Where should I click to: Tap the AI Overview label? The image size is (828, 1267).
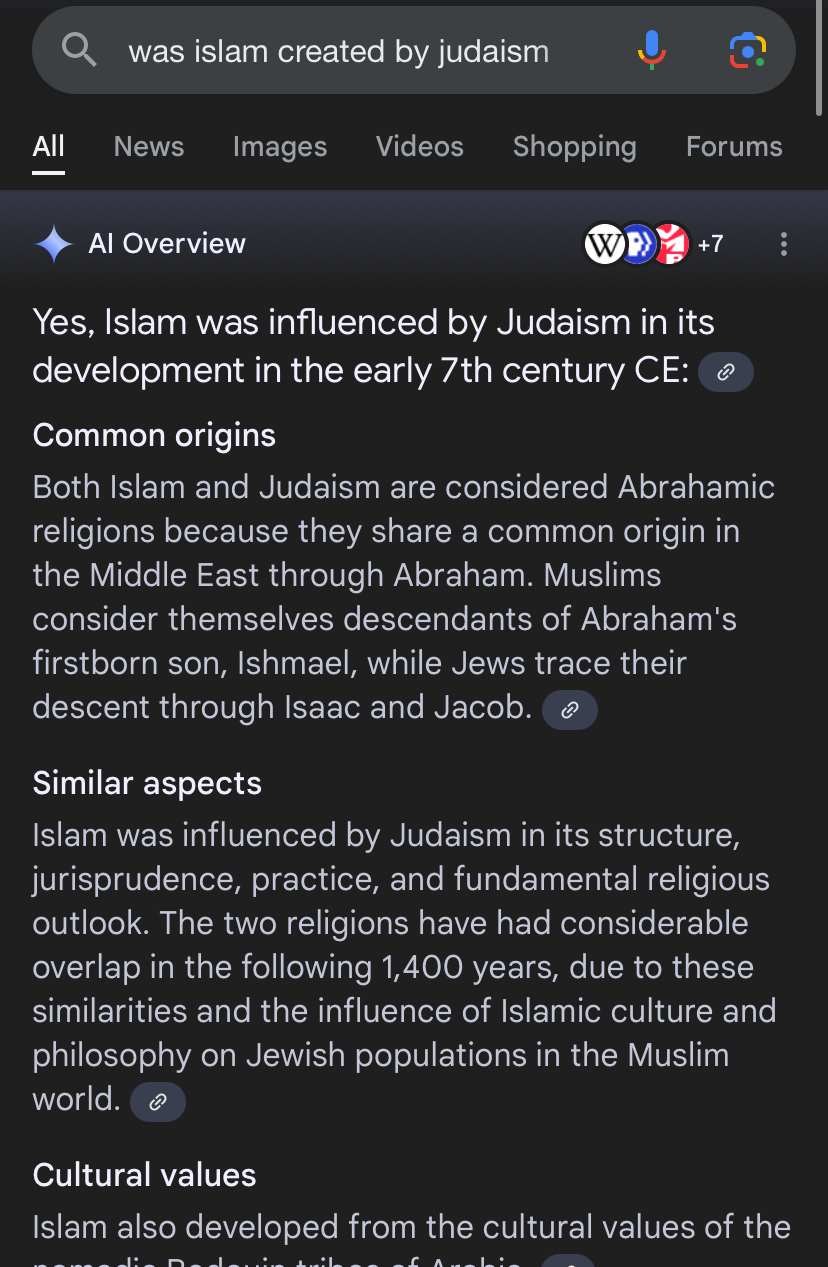tap(167, 244)
